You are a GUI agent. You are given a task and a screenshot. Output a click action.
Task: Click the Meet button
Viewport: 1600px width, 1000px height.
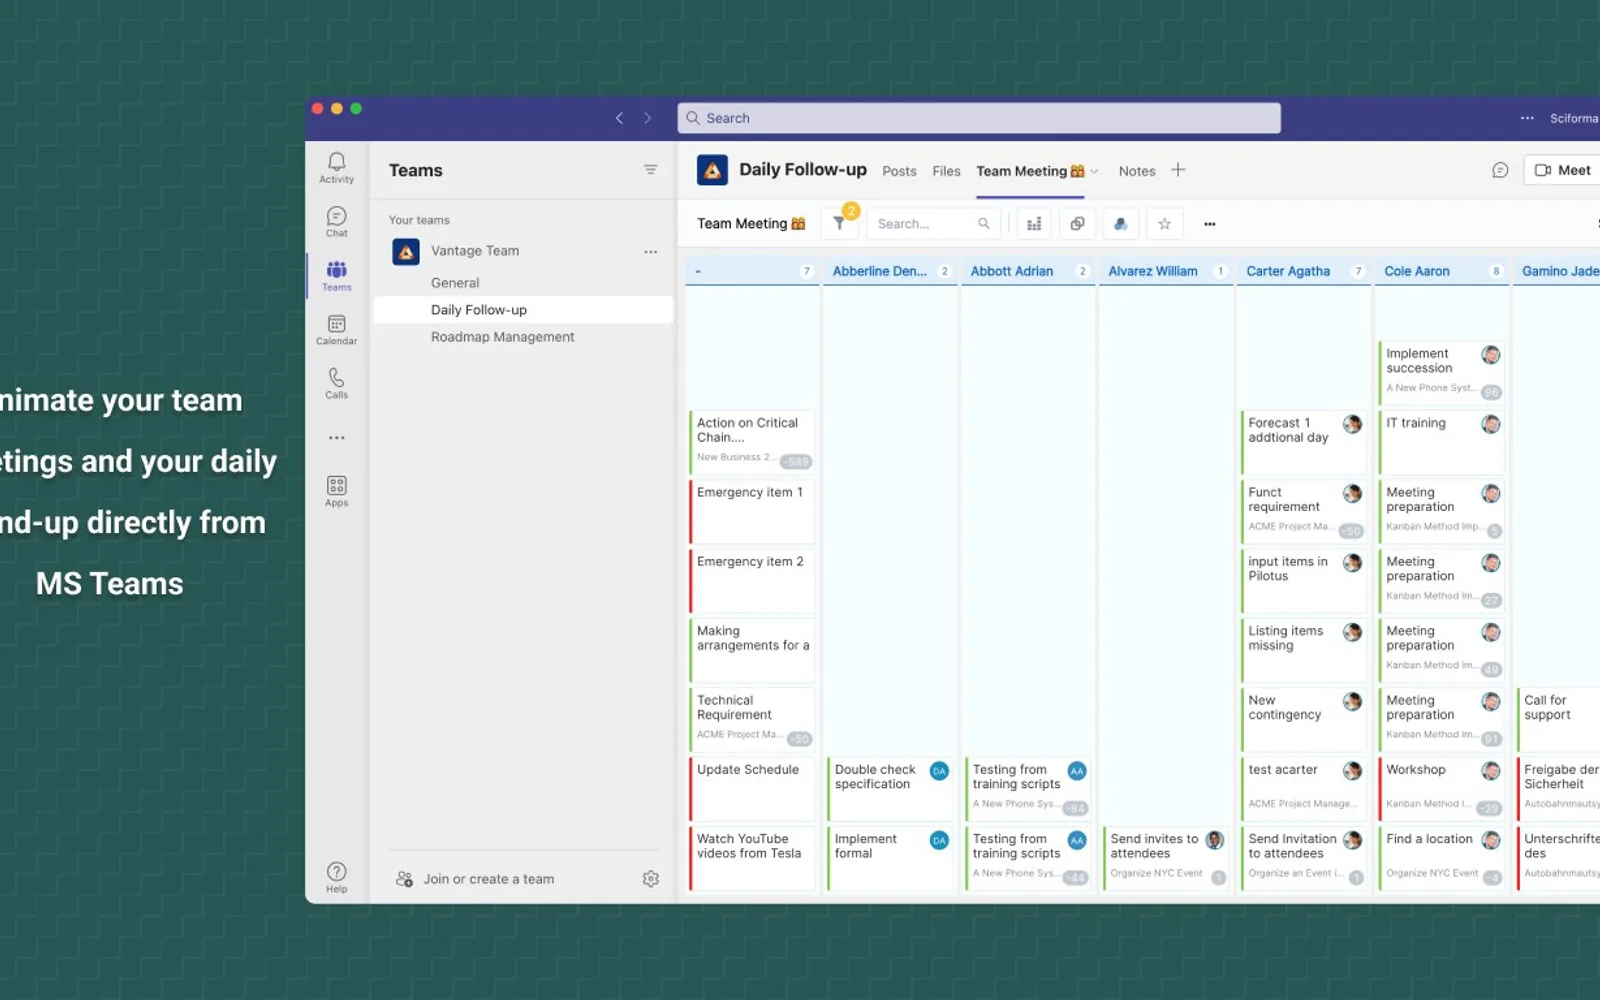(x=1562, y=171)
